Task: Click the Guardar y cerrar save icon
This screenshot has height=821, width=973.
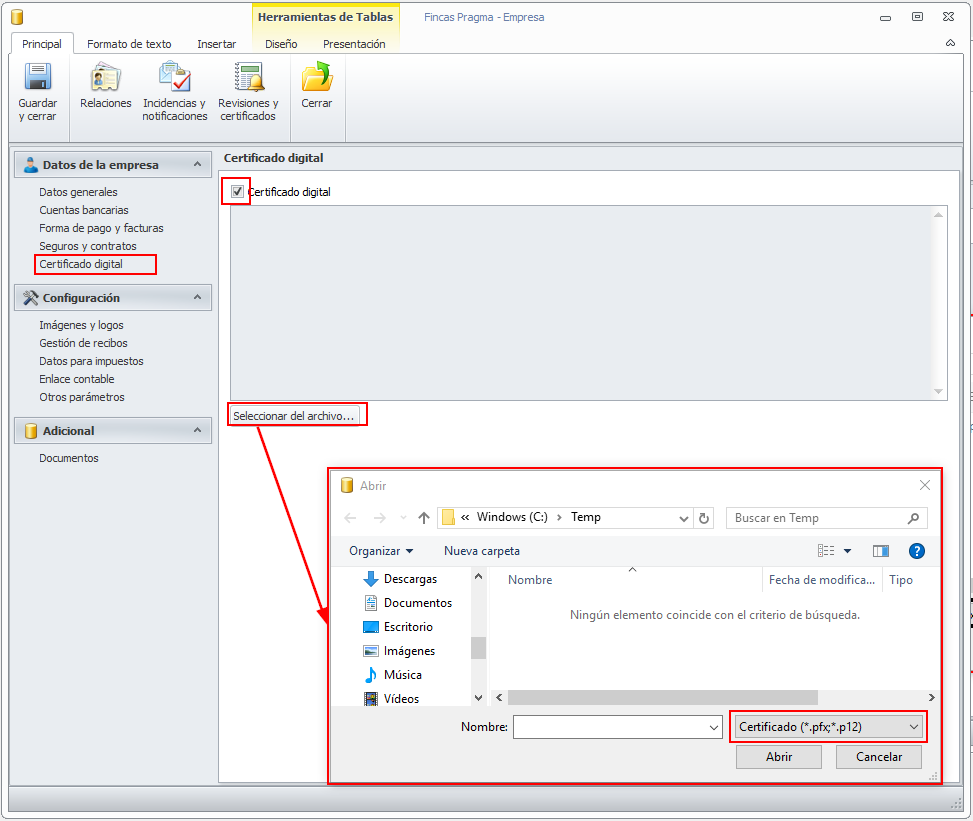Action: pyautogui.click(x=38, y=78)
